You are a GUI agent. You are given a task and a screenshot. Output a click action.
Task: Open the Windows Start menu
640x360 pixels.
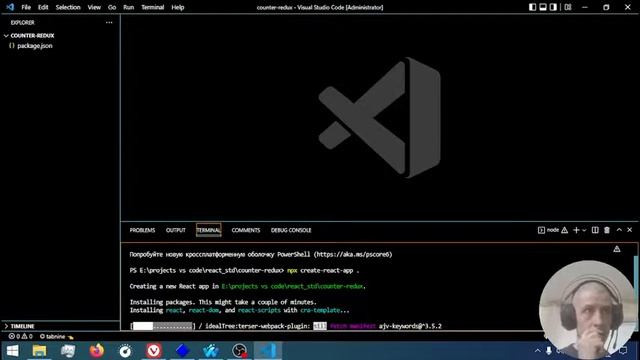point(13,351)
